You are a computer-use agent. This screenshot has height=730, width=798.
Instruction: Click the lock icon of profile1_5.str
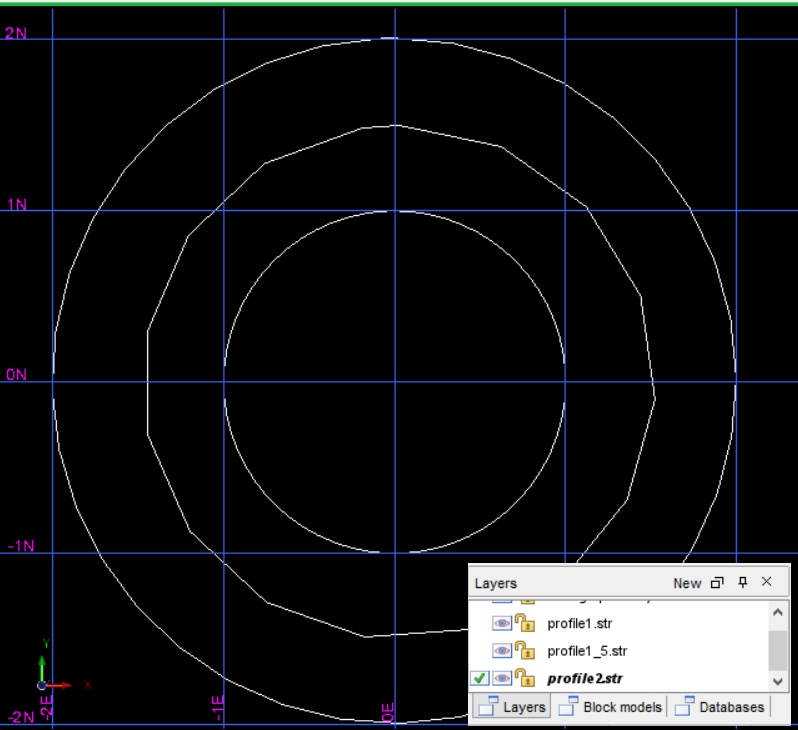[x=525, y=651]
